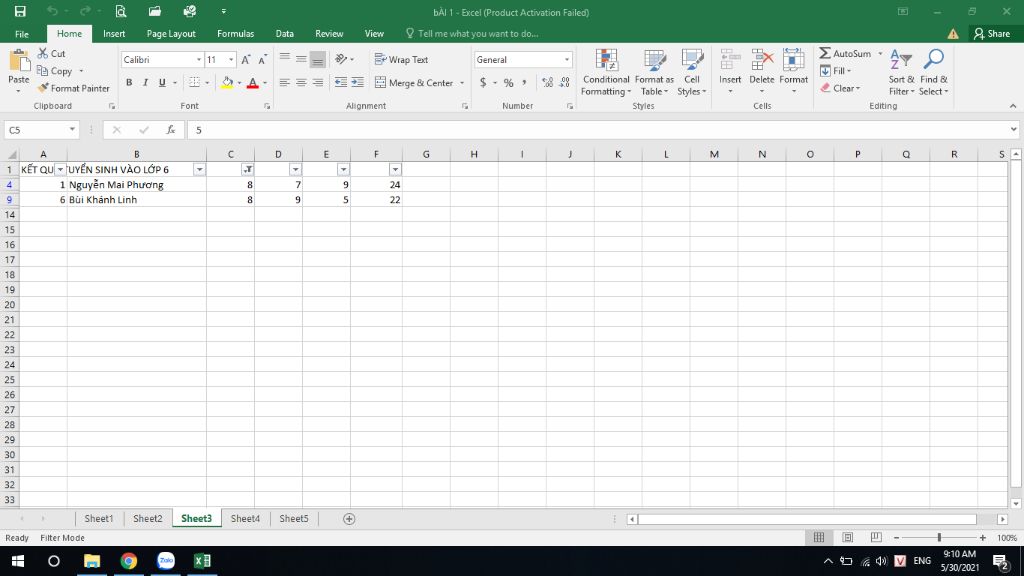The image size is (1024, 576).
Task: Switch to Page Break Preview view
Action: coord(876,537)
